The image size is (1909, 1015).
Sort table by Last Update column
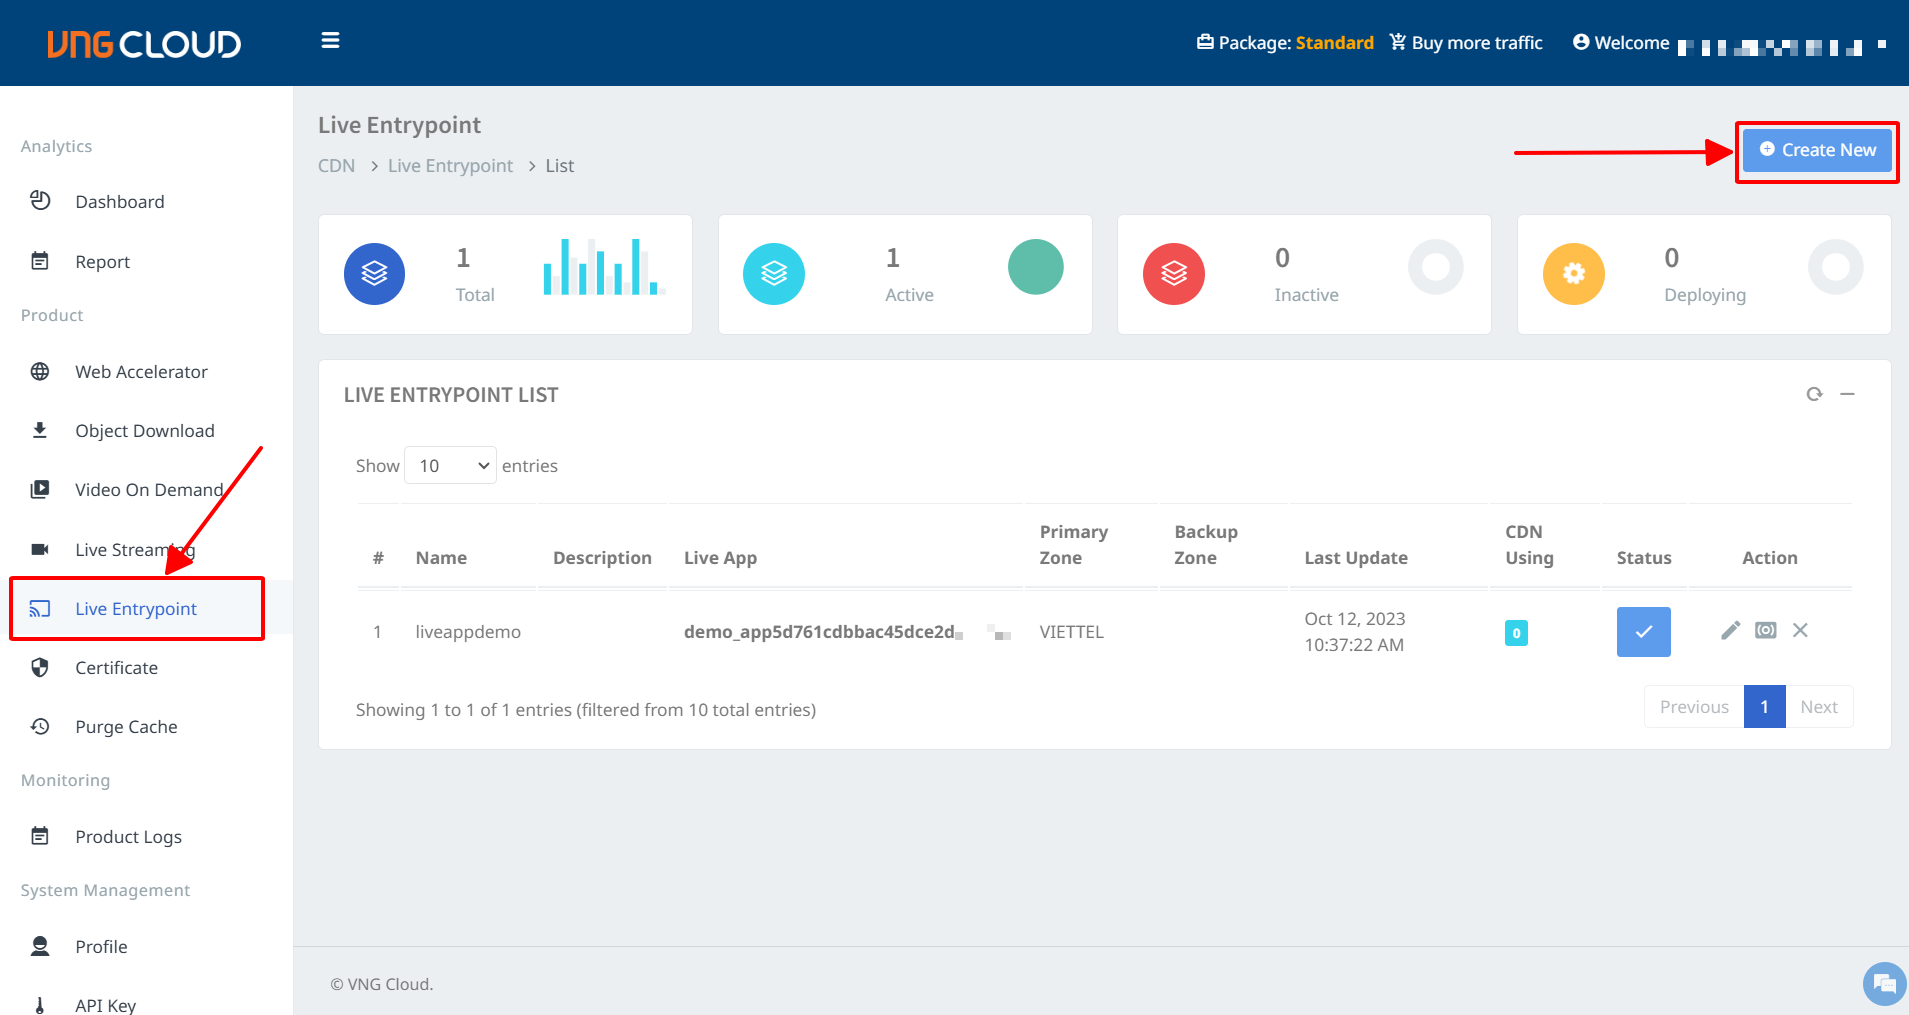pos(1355,558)
